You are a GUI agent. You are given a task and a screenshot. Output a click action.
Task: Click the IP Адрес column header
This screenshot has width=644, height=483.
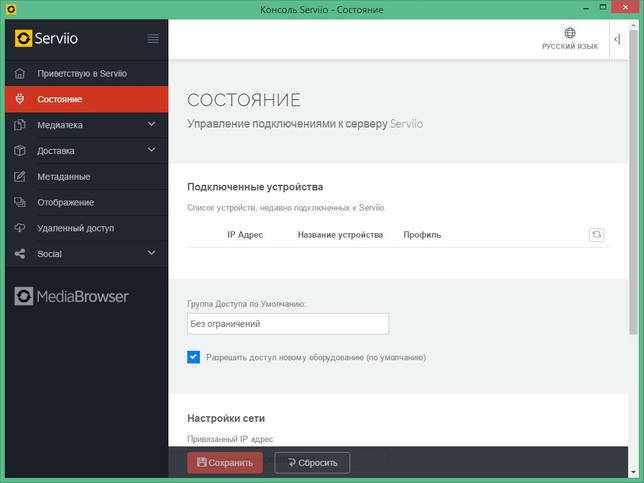click(245, 235)
